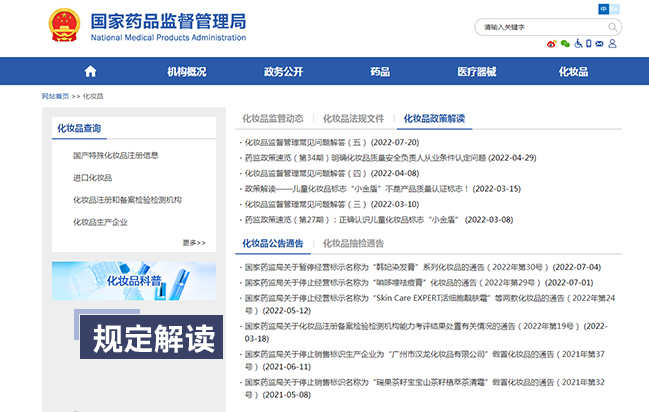Open 政策解读 儿童化妆品标志 小金盾 article
Image resolution: width=649 pixels, height=412 pixels.
[x=382, y=189]
